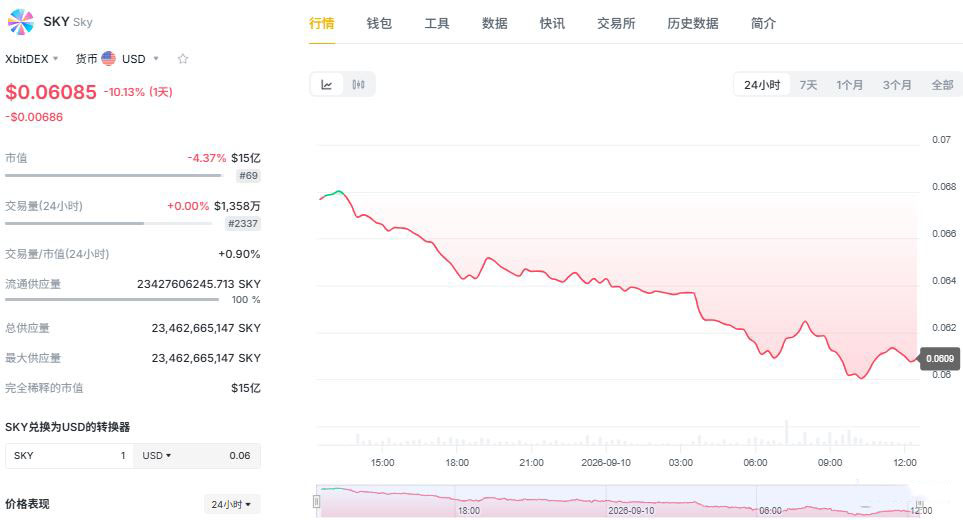963x520 pixels.
Task: Select the 7天 chart range
Action: point(808,85)
